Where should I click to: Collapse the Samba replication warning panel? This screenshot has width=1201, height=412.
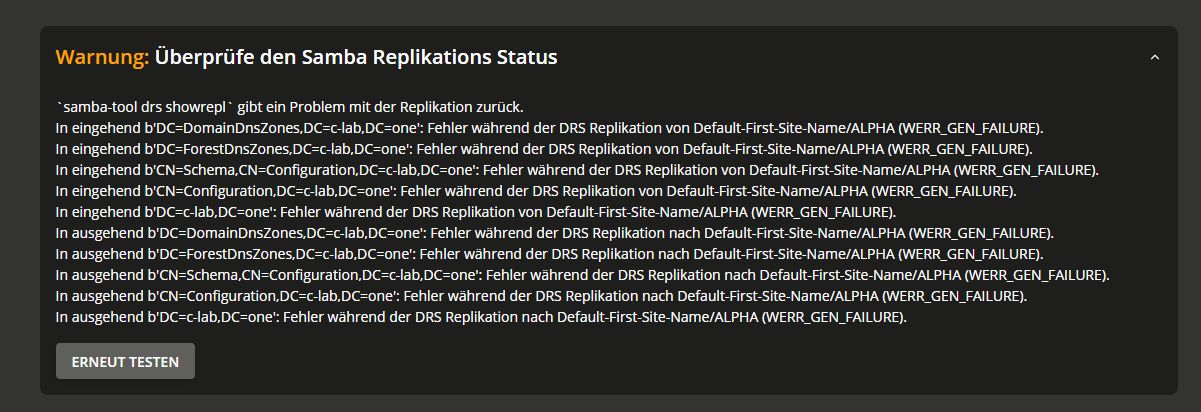point(1155,58)
